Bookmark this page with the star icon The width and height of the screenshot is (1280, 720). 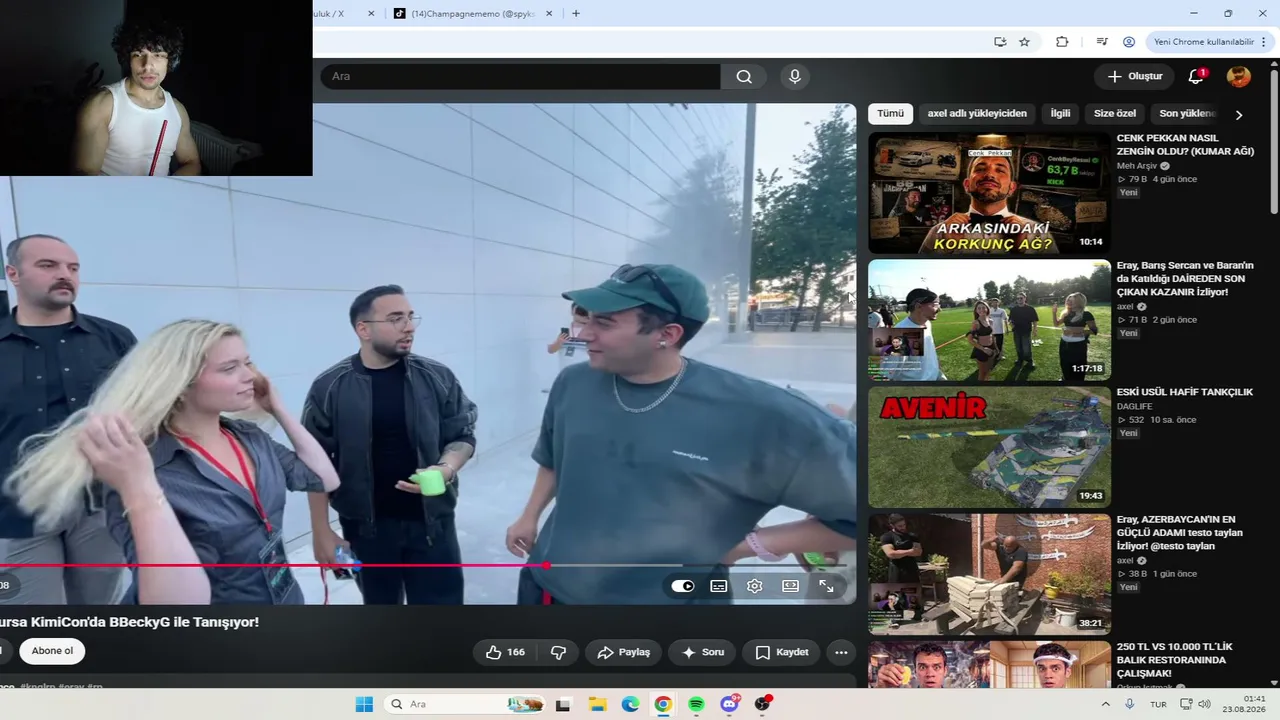pos(1024,42)
